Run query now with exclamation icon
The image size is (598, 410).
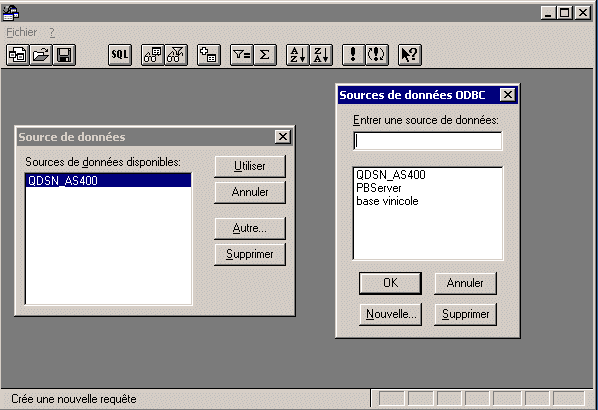(354, 55)
